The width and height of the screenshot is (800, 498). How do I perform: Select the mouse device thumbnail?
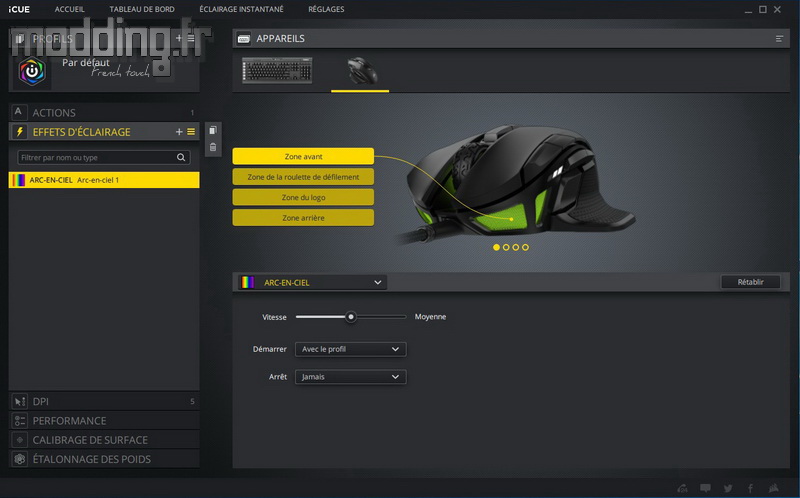361,70
